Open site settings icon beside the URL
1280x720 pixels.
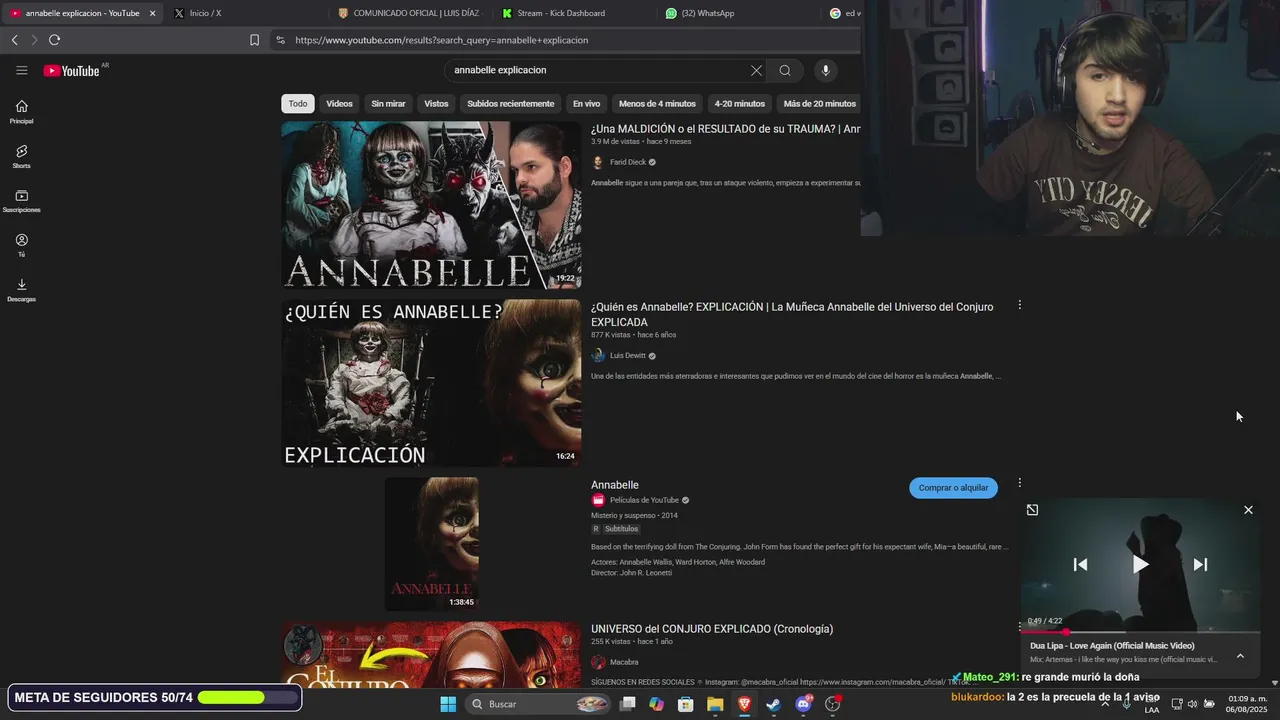point(280,40)
